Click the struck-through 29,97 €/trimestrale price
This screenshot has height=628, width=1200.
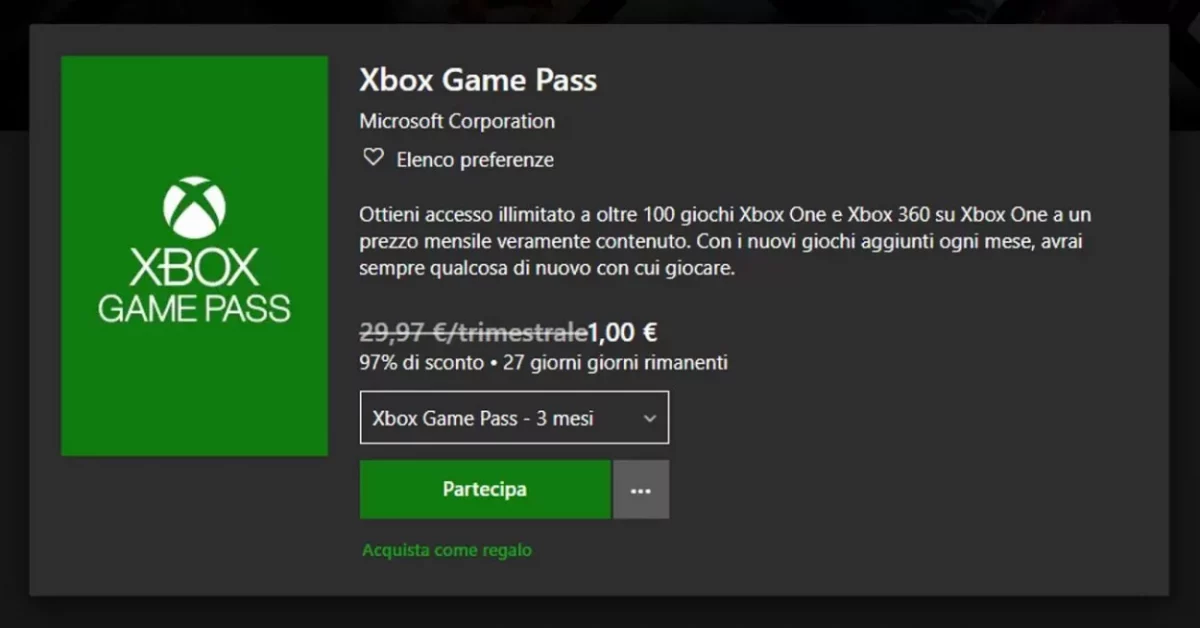click(473, 332)
